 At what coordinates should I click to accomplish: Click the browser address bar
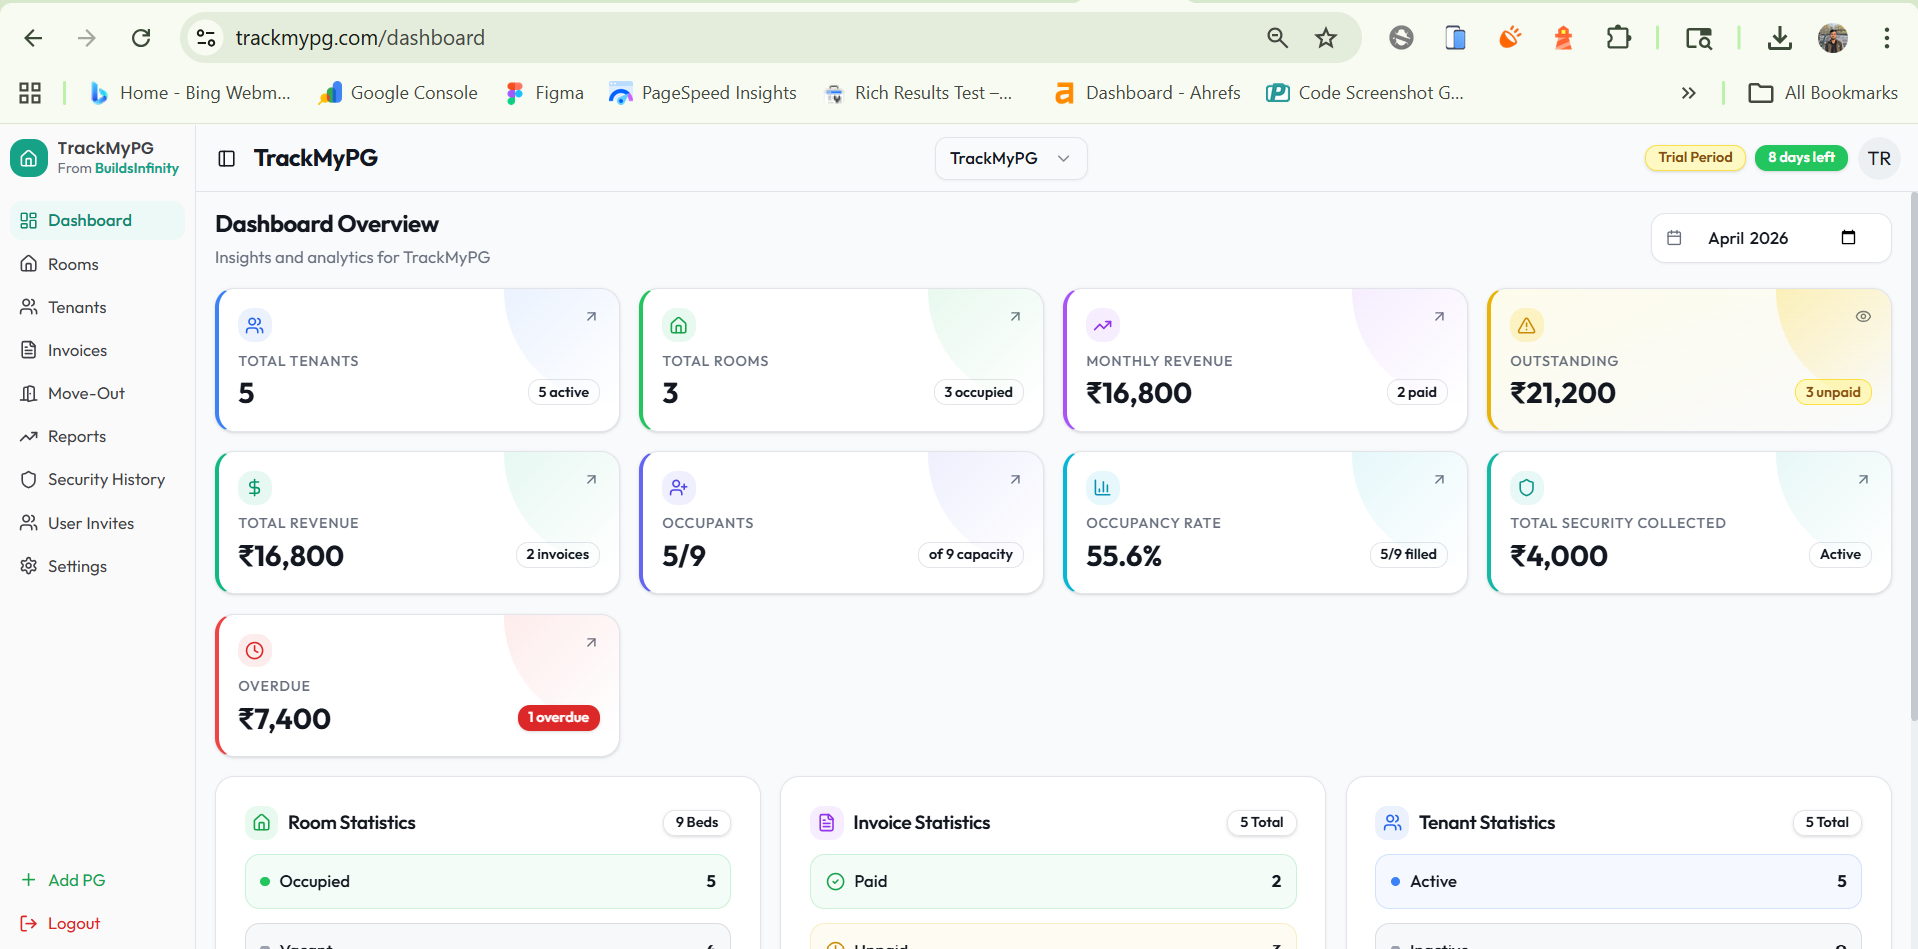tap(362, 37)
